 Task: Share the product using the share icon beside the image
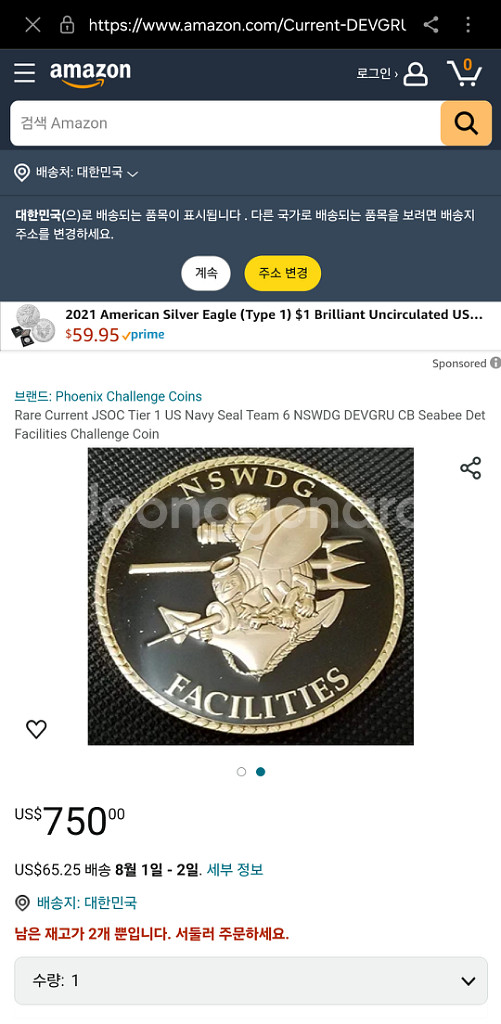470,468
